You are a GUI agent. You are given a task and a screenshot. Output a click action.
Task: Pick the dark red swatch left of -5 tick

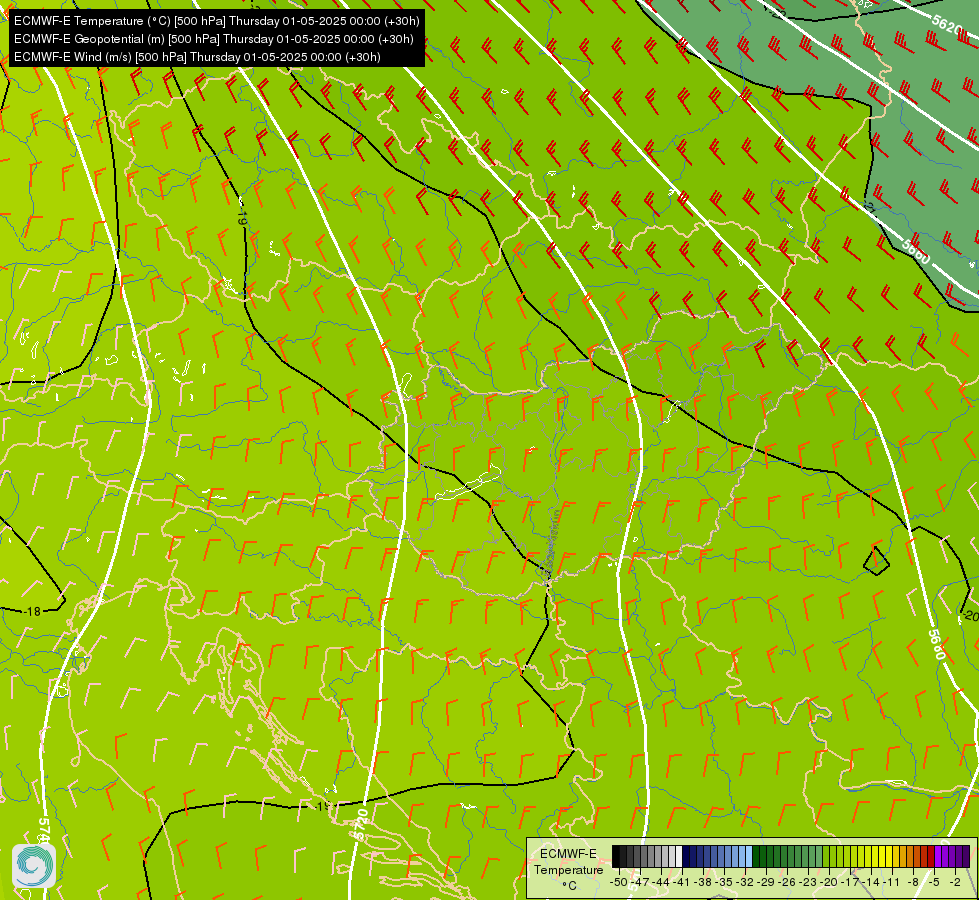(x=931, y=856)
